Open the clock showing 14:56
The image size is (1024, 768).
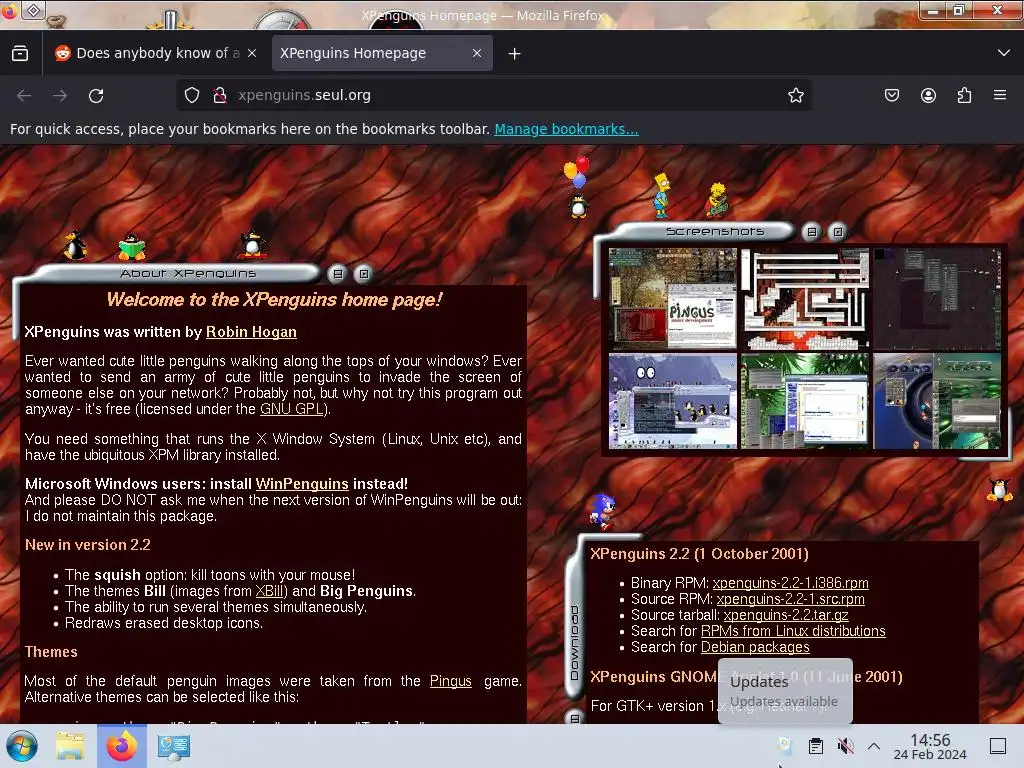click(930, 746)
